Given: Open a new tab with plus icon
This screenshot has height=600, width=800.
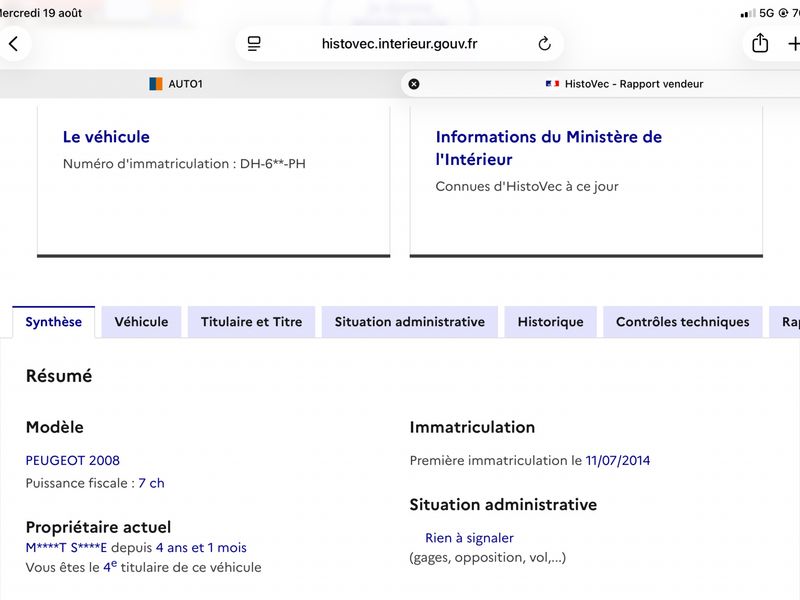Looking at the screenshot, I should pos(793,44).
